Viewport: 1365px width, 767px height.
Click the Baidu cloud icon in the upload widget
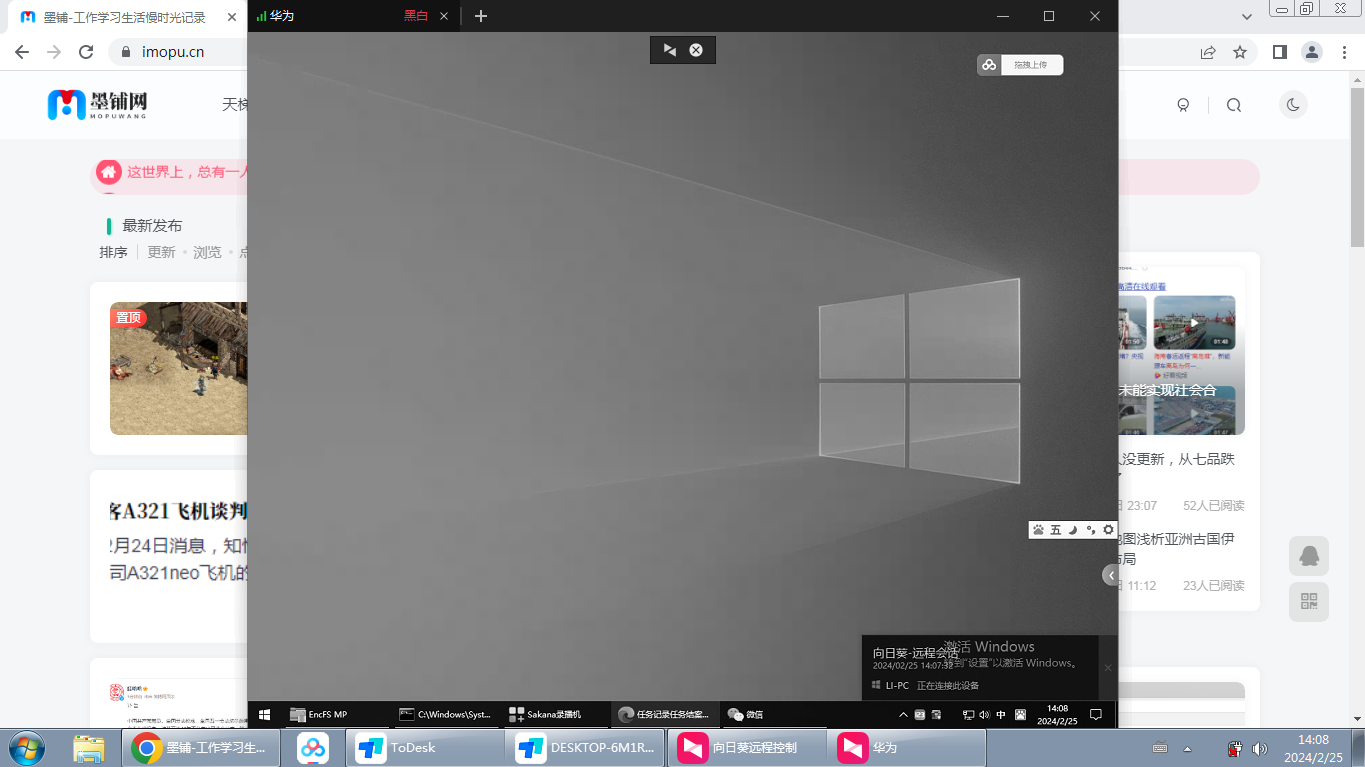coord(989,65)
